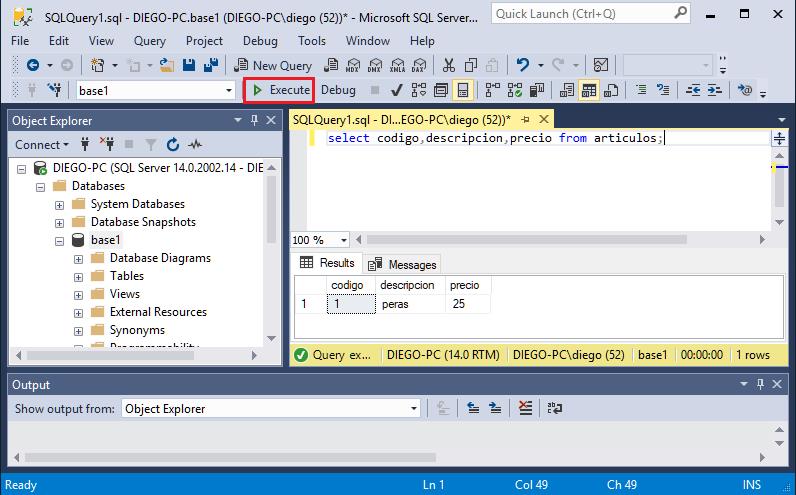Viewport: 796px width, 495px height.
Task: Open a DMX query with the DMX icon
Action: (x=375, y=65)
